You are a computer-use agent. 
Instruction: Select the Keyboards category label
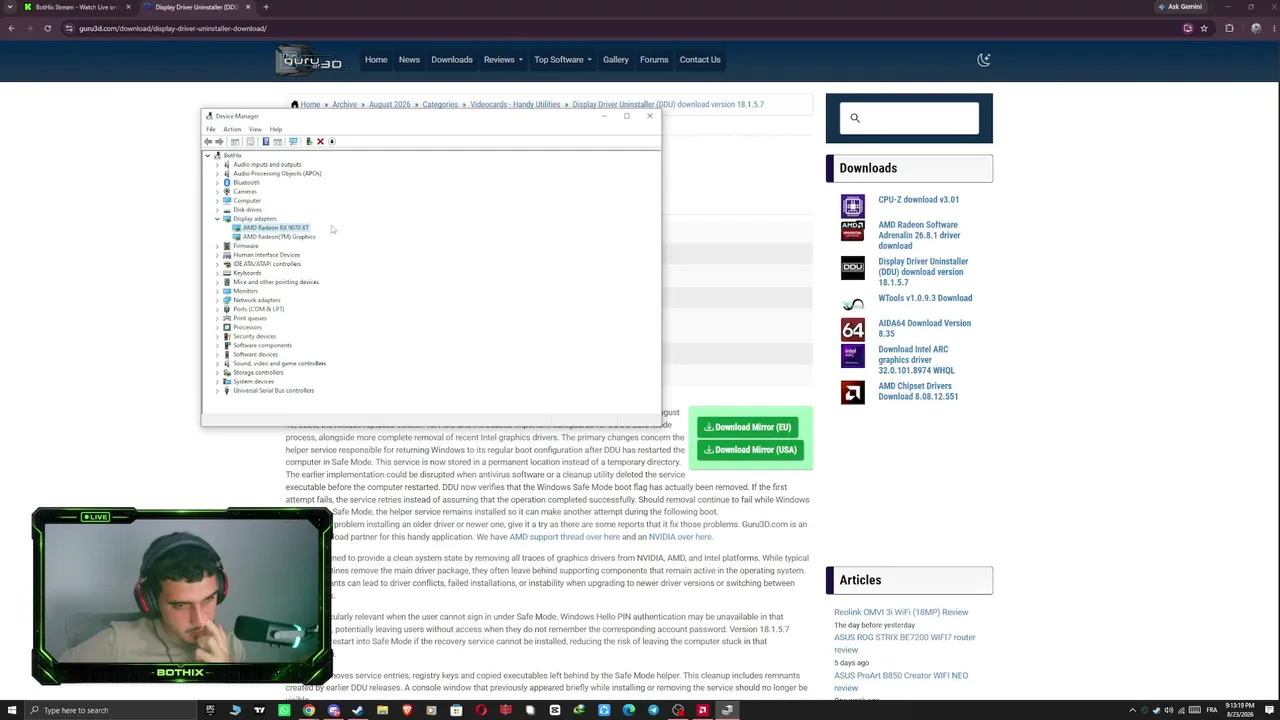tap(247, 273)
